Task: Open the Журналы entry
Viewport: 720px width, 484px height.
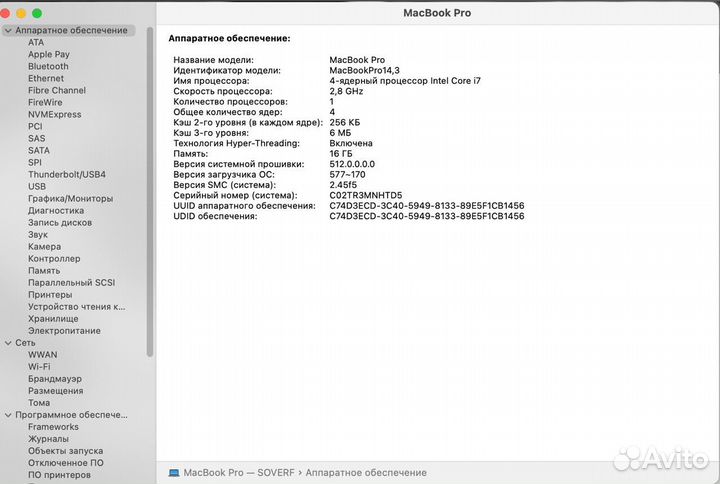Action: [x=49, y=439]
